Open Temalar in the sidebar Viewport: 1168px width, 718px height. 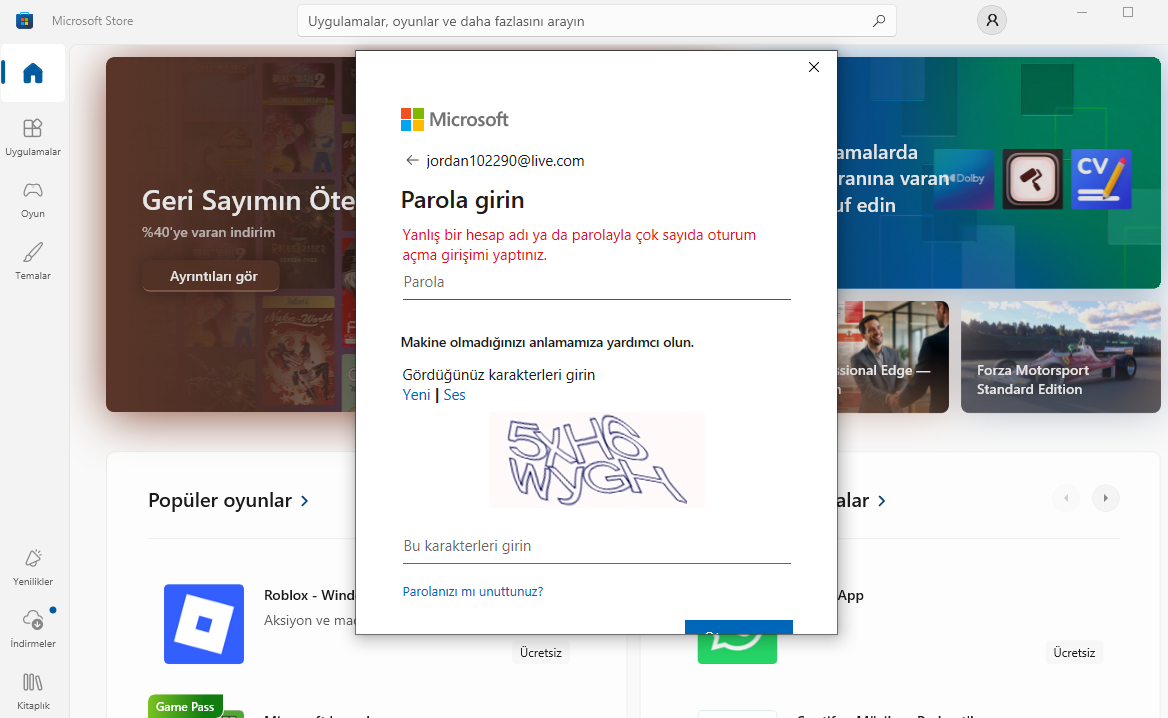(x=33, y=261)
